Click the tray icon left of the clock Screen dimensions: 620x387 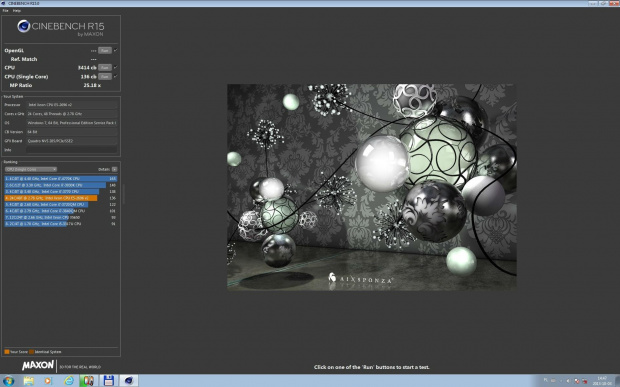584,381
